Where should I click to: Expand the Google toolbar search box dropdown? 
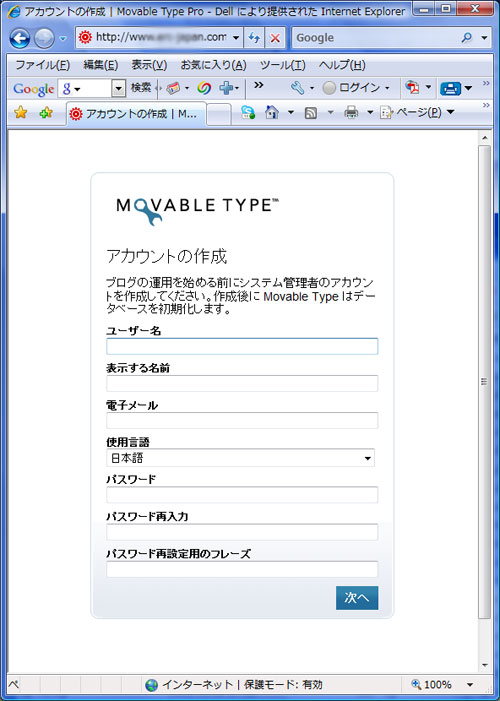coord(118,89)
